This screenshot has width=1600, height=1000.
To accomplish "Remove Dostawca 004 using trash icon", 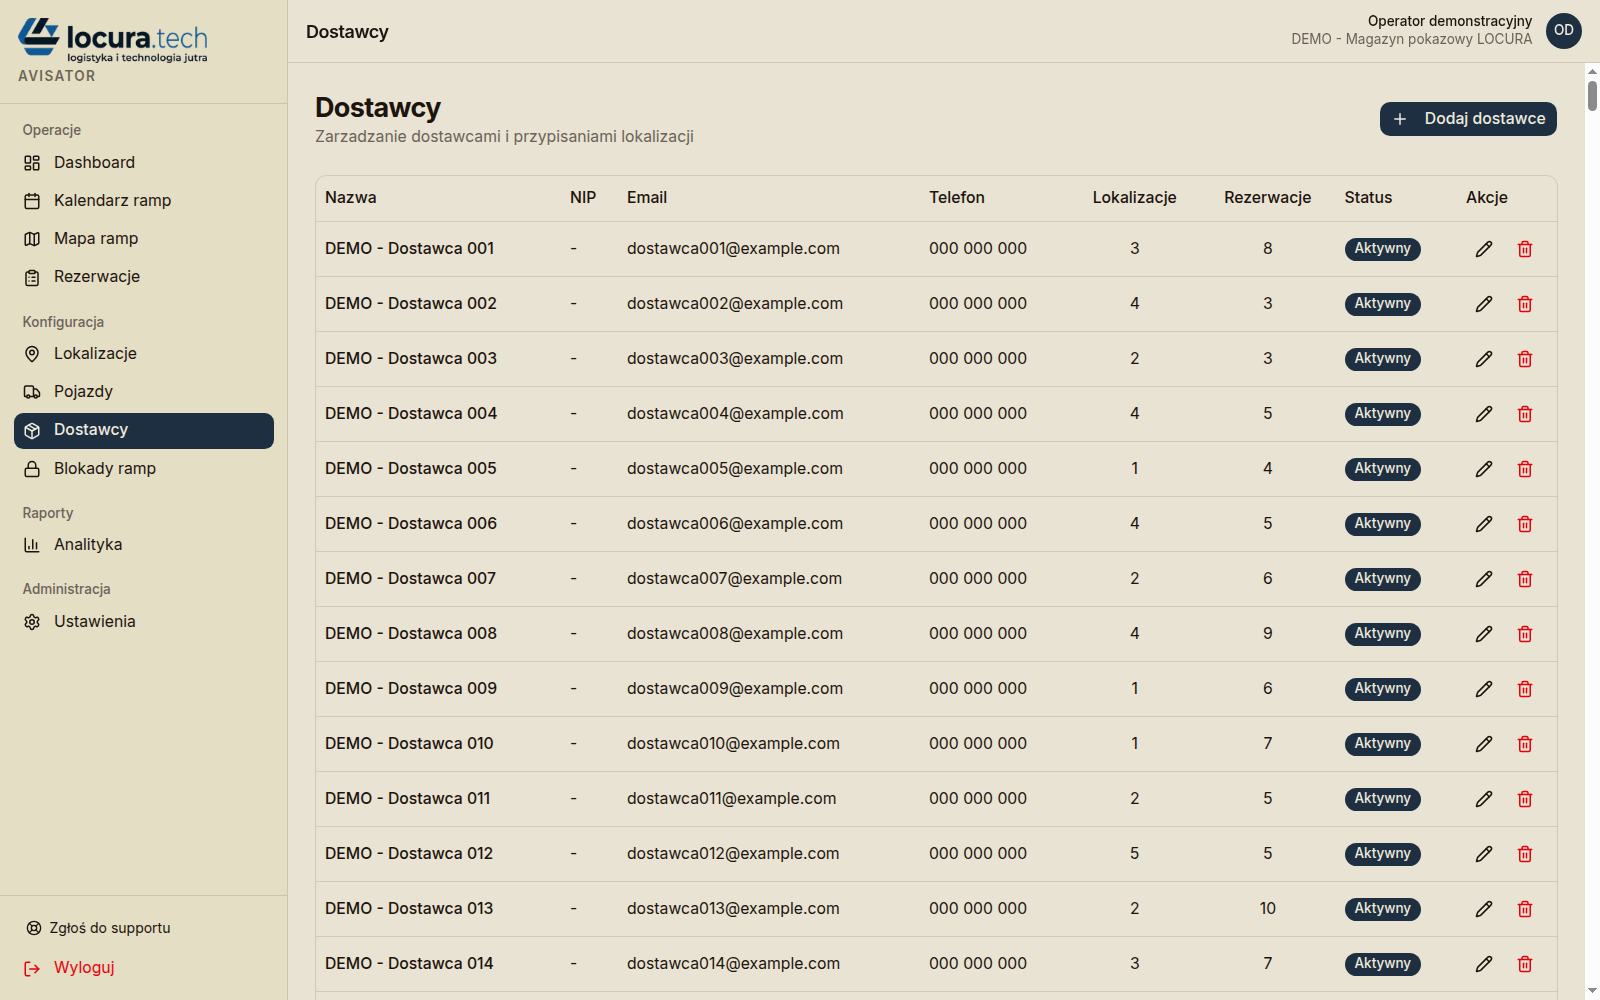I will click(1525, 414).
